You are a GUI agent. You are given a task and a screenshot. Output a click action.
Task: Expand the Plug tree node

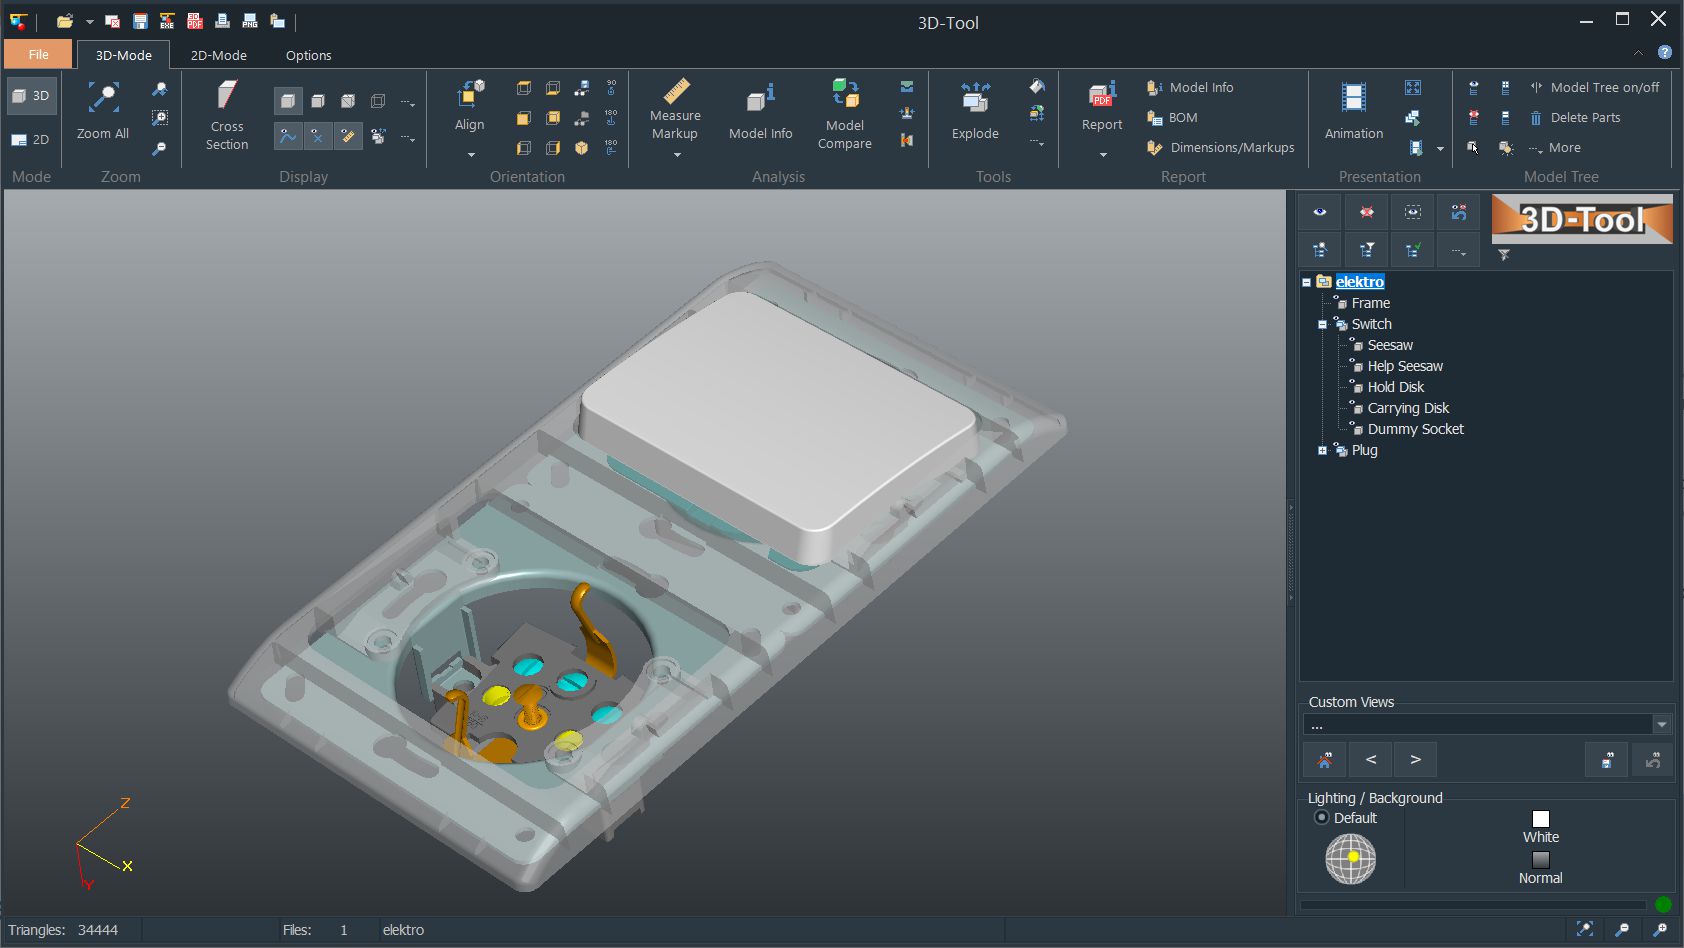[1322, 450]
